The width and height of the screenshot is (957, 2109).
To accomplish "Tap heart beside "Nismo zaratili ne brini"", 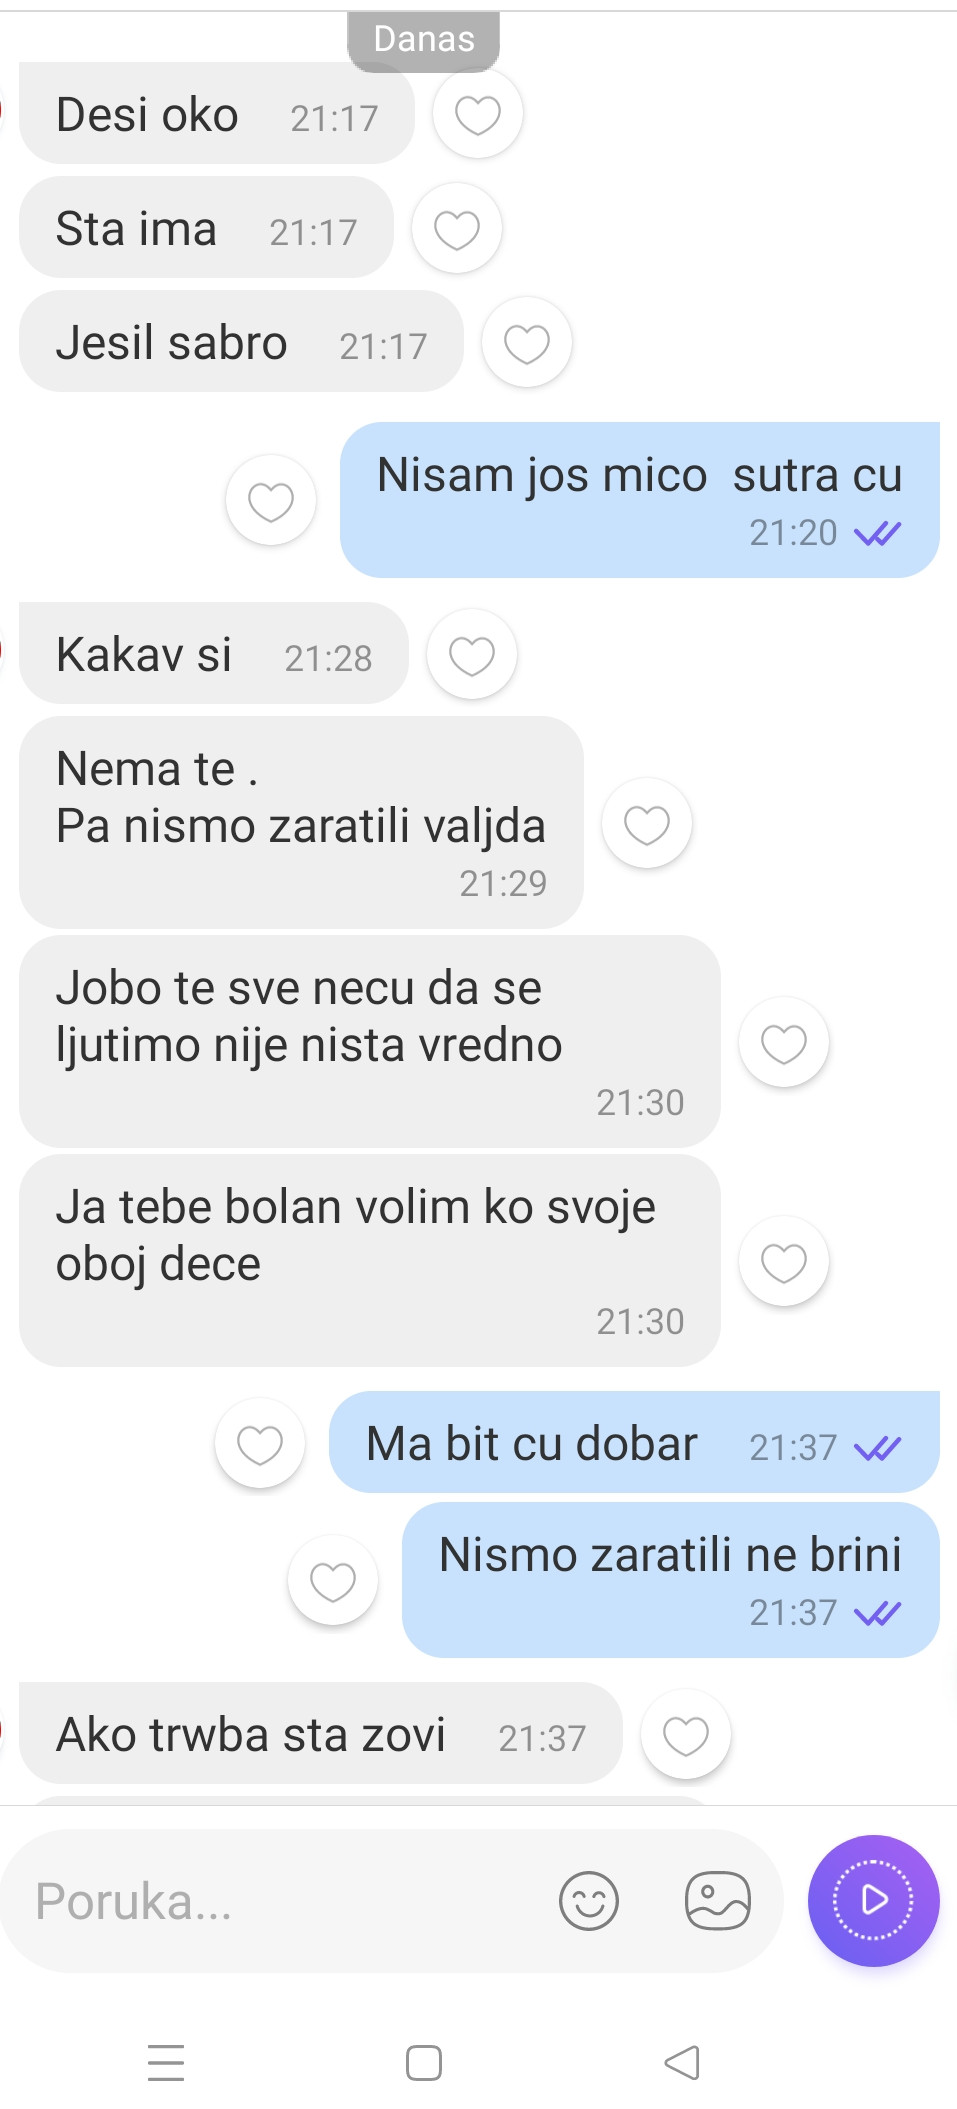I will [x=333, y=1581].
